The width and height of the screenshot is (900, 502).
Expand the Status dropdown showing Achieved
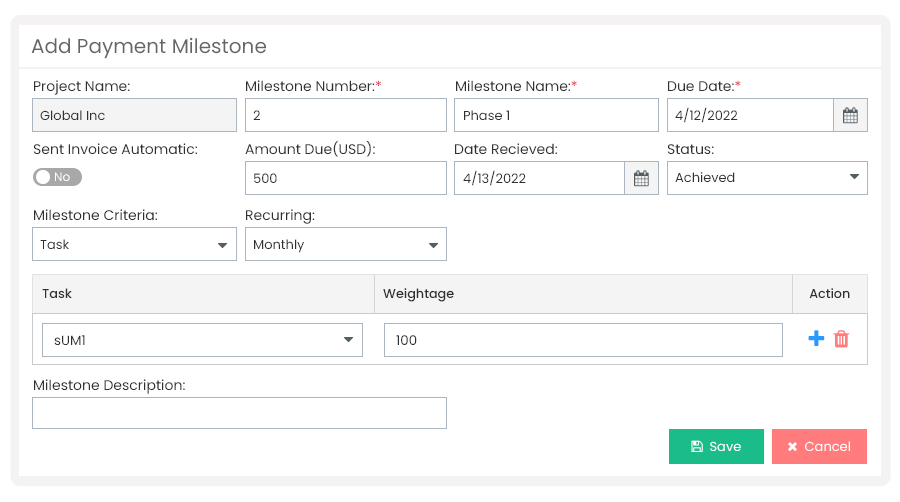click(x=767, y=178)
